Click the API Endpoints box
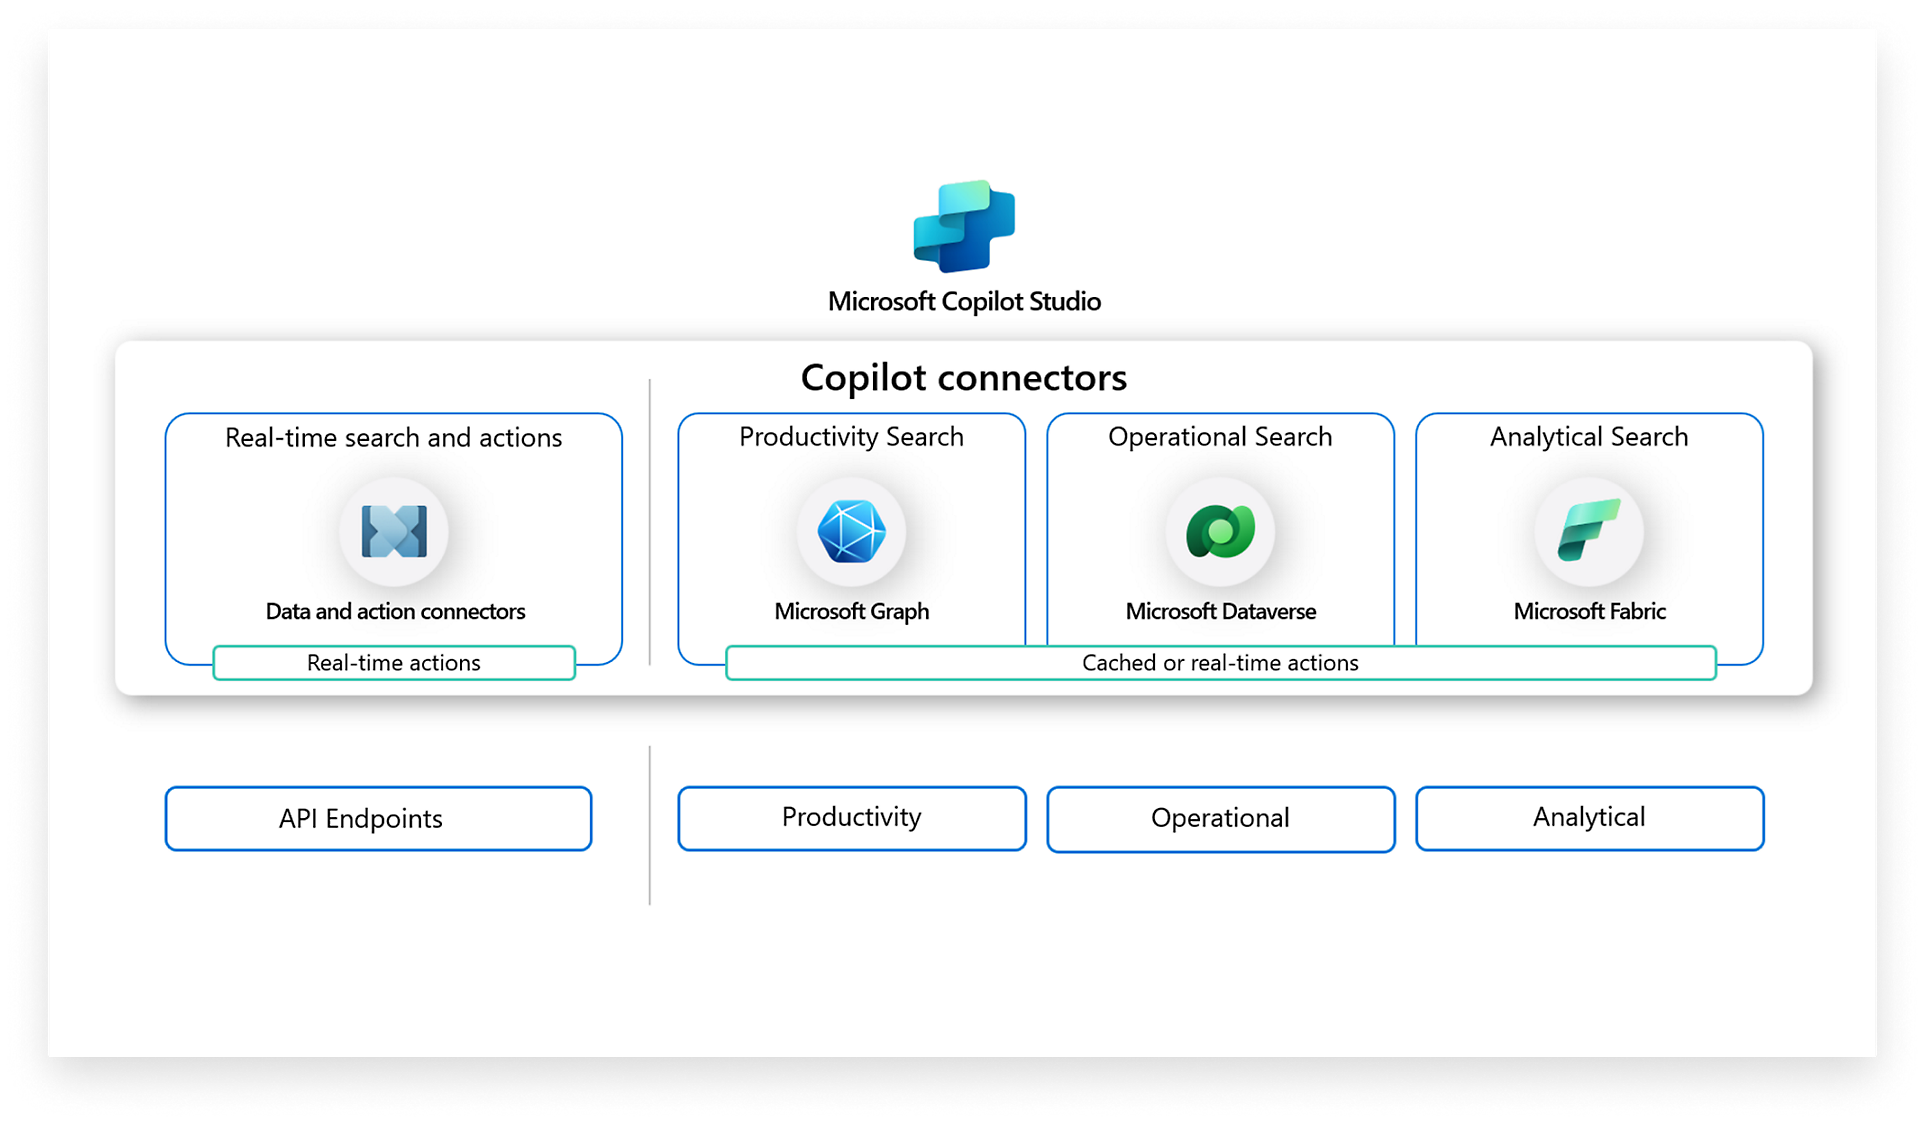 pyautogui.click(x=378, y=818)
